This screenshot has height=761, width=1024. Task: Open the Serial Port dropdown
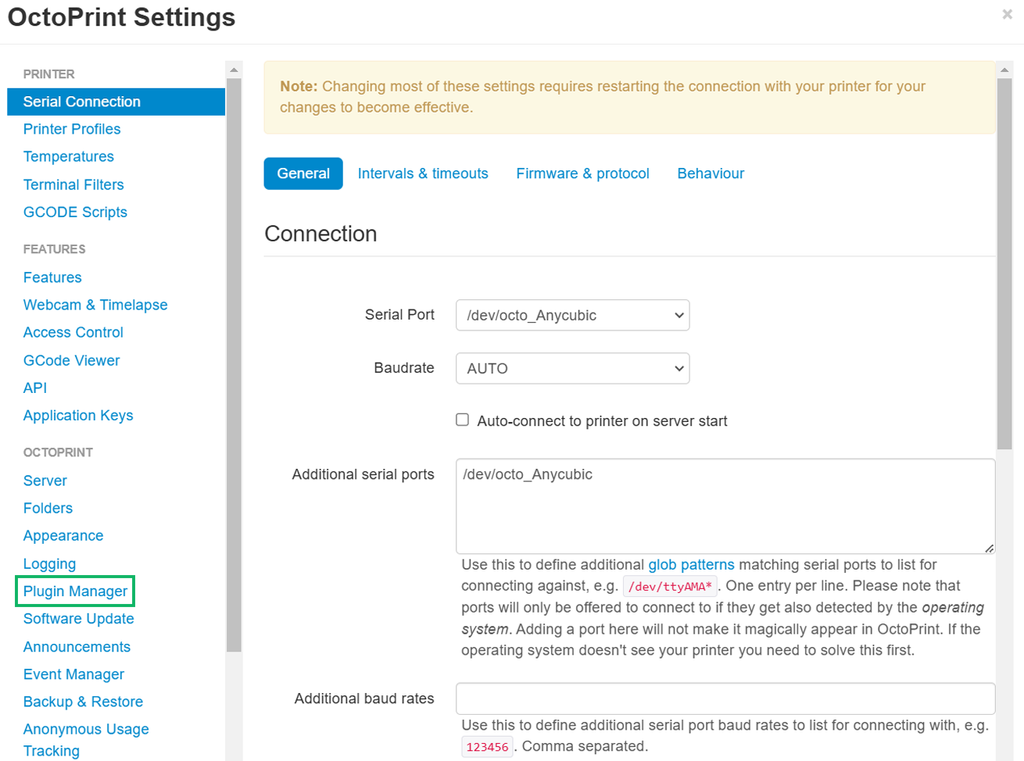[x=572, y=315]
